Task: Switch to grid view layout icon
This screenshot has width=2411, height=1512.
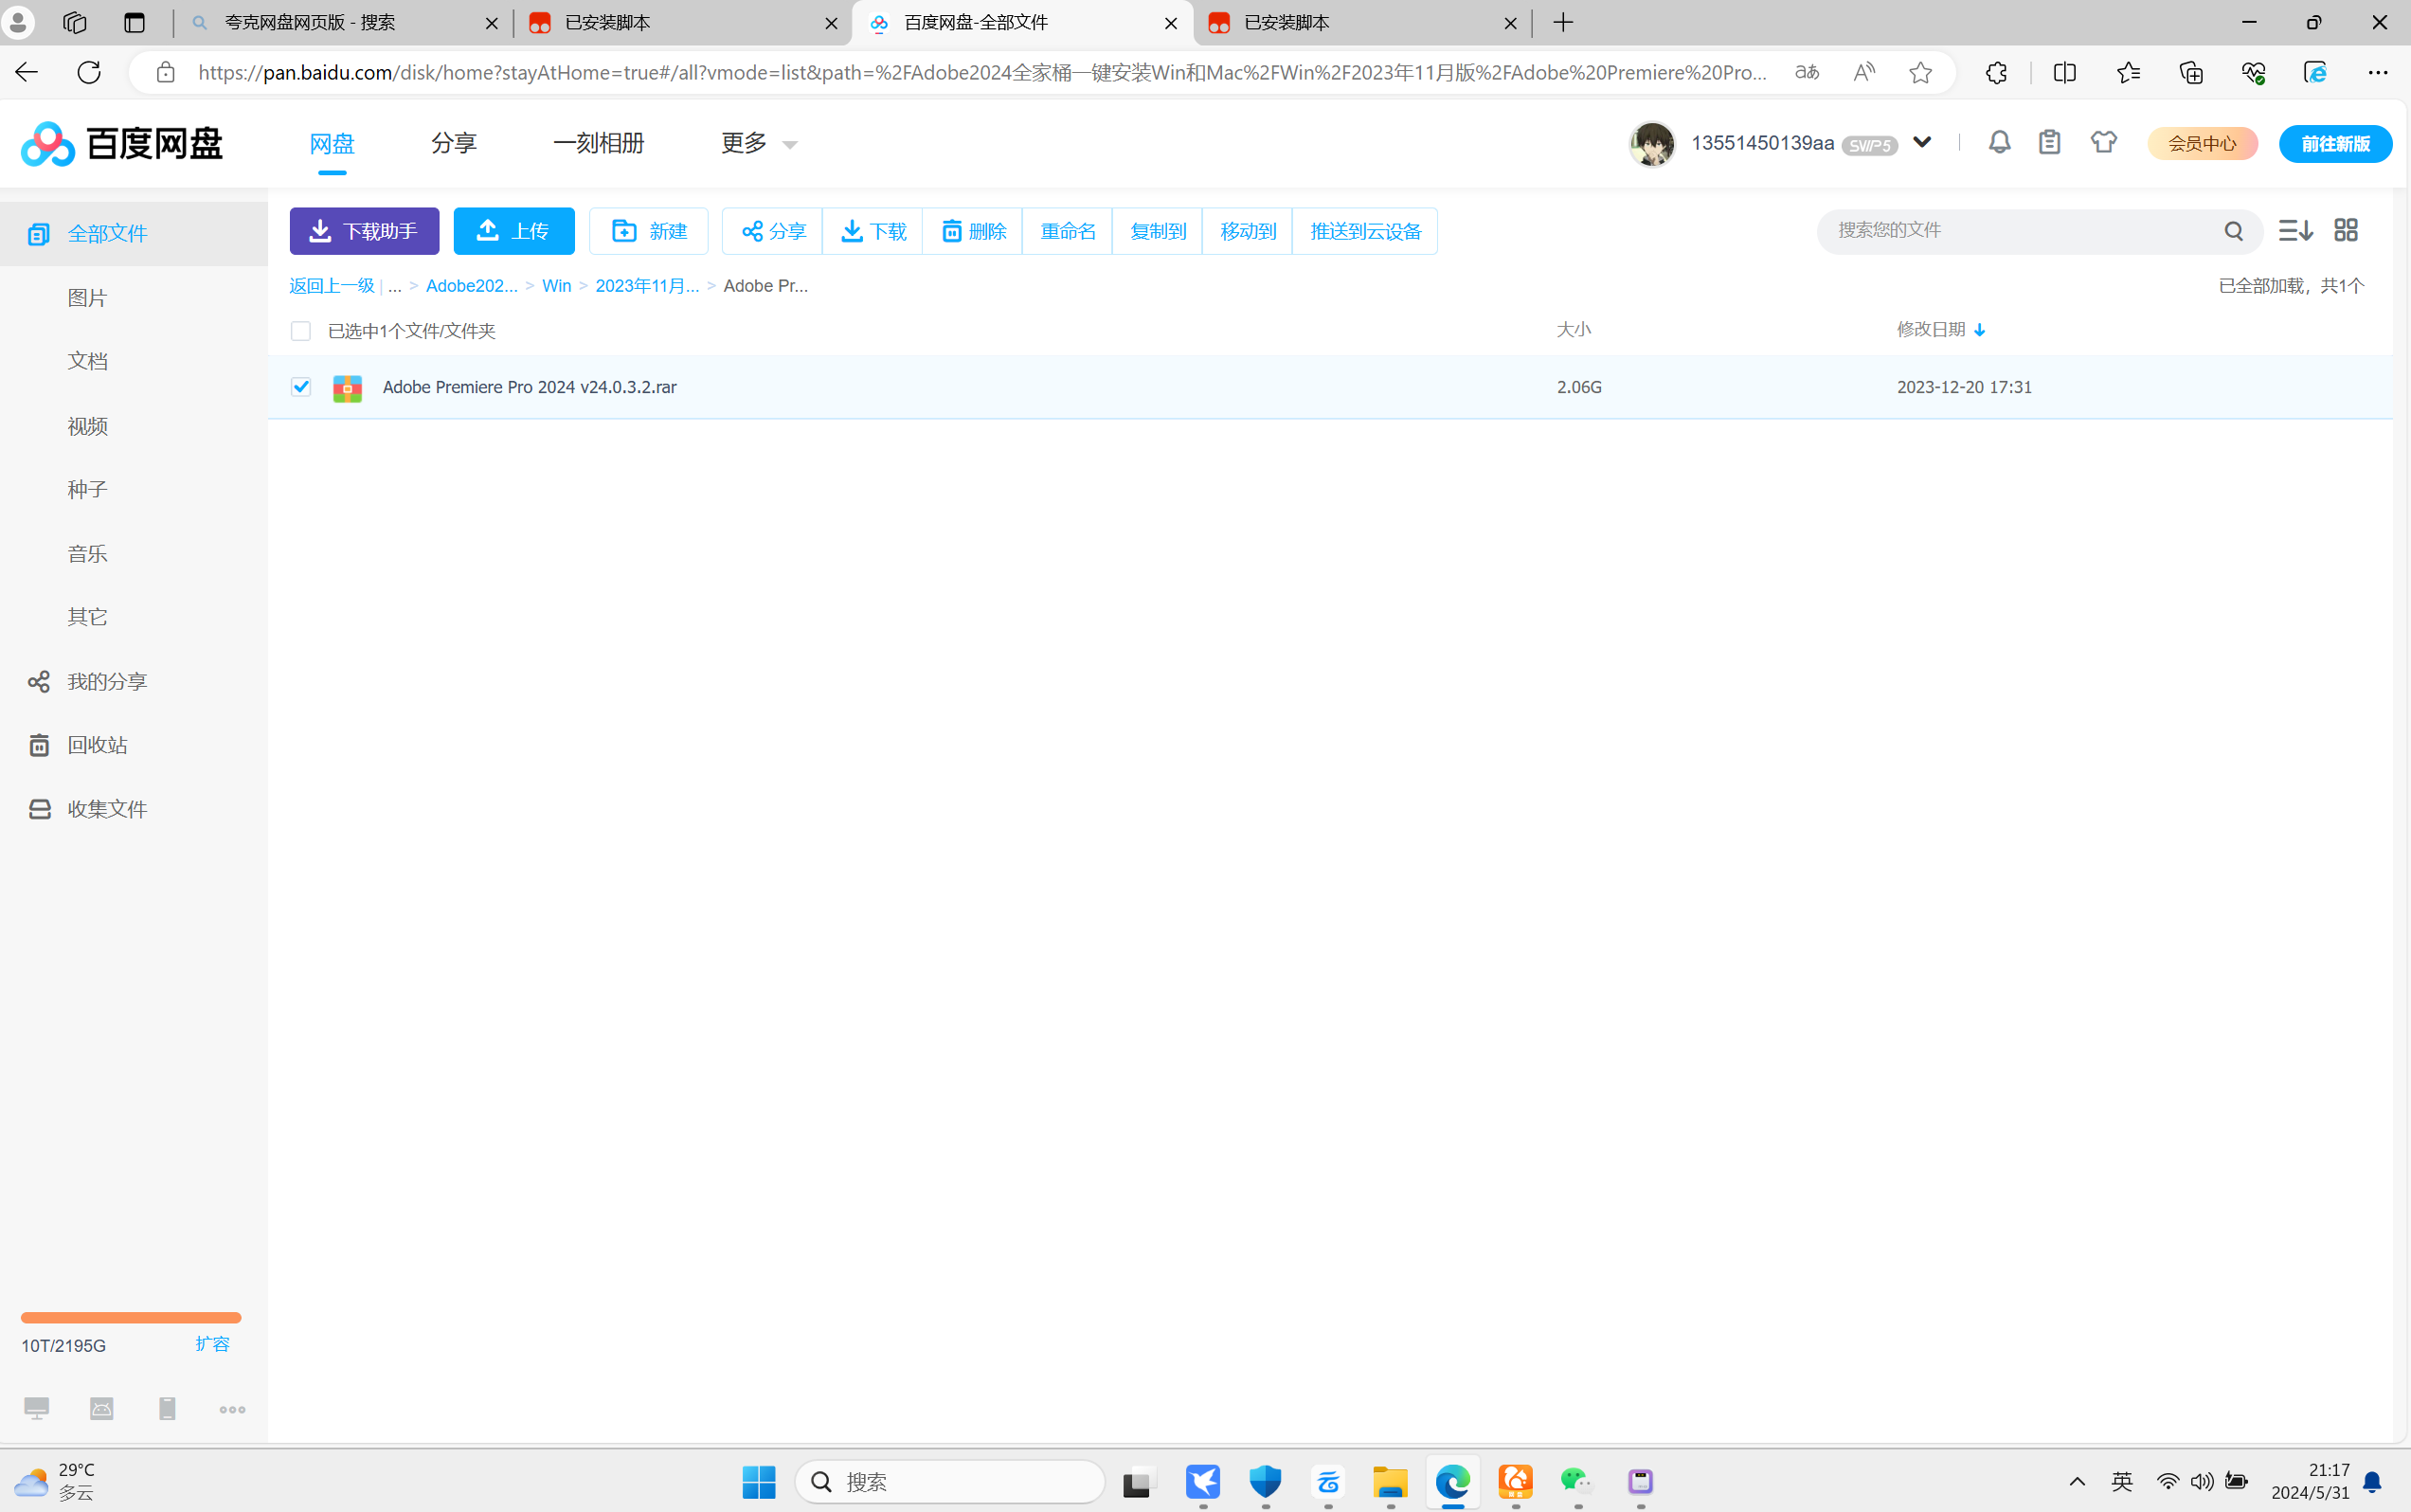Action: [x=2345, y=231]
